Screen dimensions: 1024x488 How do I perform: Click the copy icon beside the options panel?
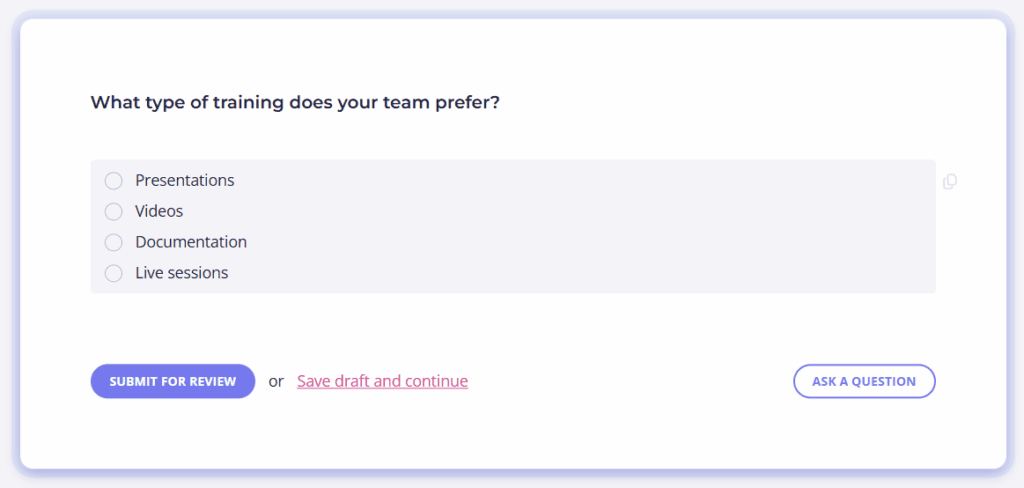(x=950, y=182)
